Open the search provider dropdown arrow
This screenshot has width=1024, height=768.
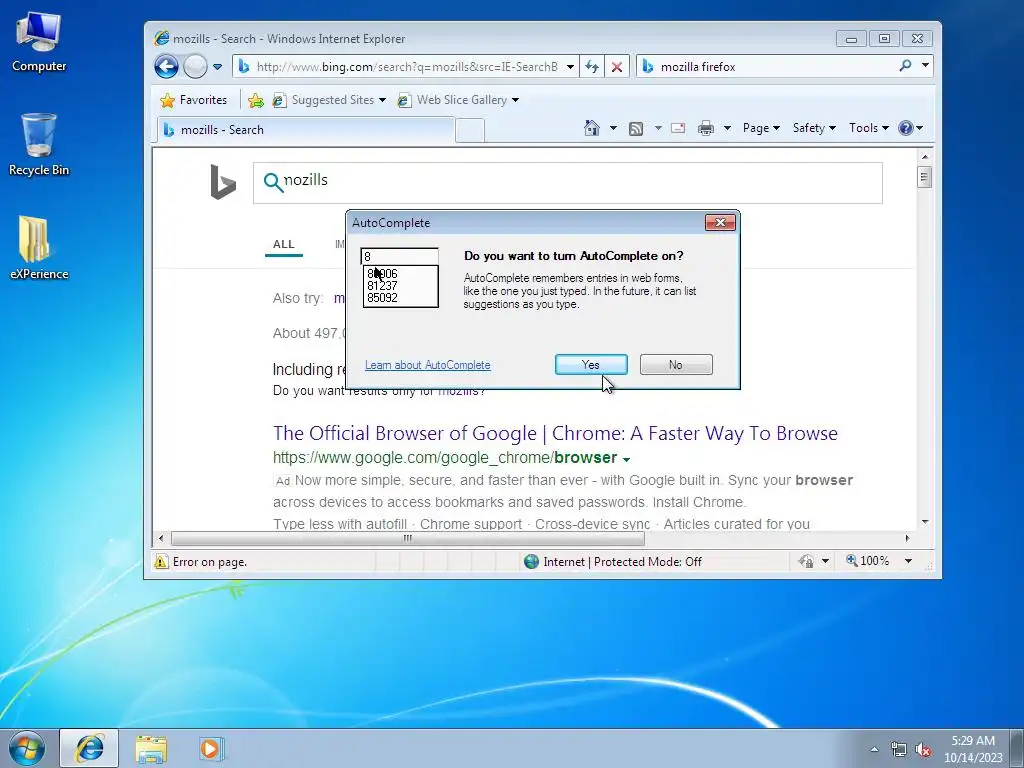coord(925,65)
